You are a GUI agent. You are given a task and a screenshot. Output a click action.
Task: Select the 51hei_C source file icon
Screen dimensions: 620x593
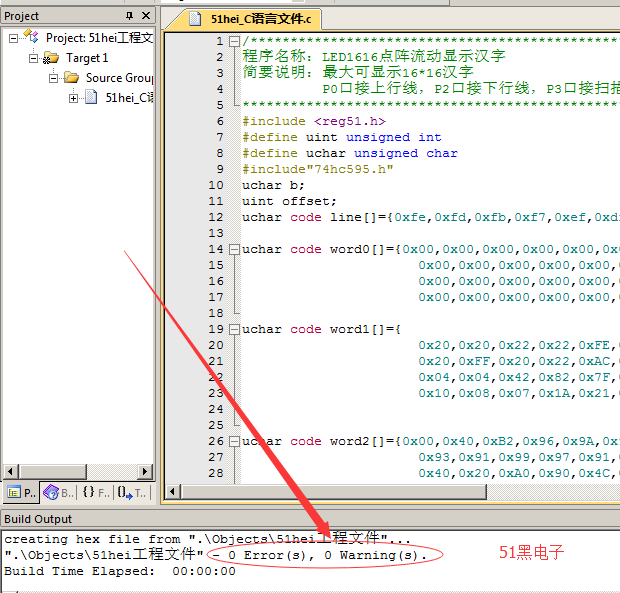click(92, 98)
